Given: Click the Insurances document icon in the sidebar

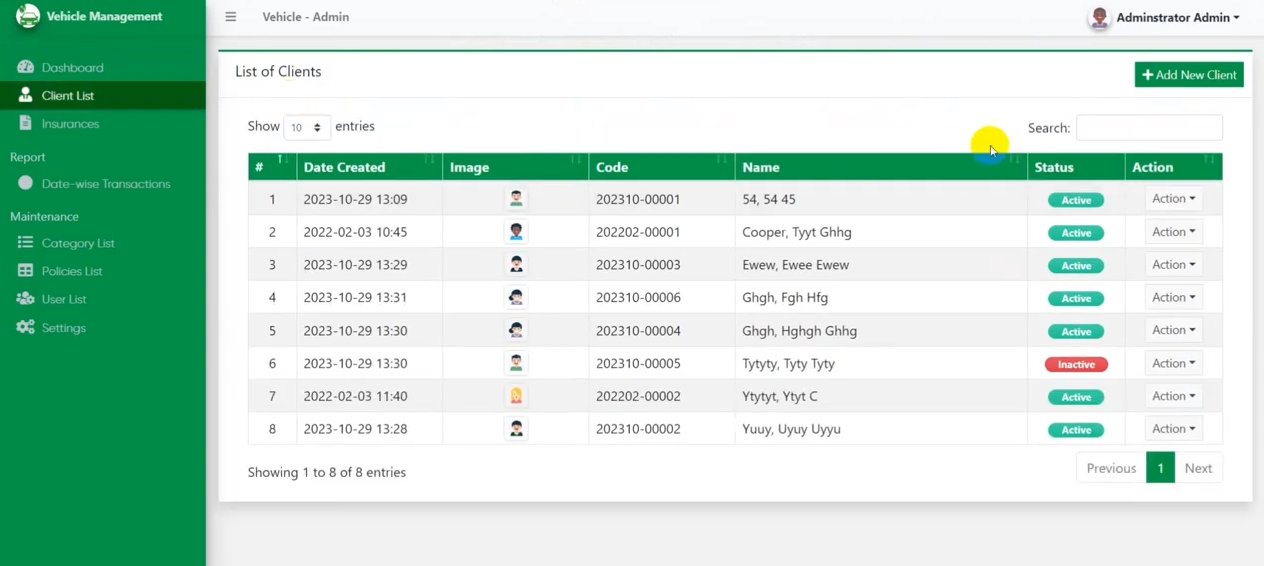Looking at the screenshot, I should (25, 123).
